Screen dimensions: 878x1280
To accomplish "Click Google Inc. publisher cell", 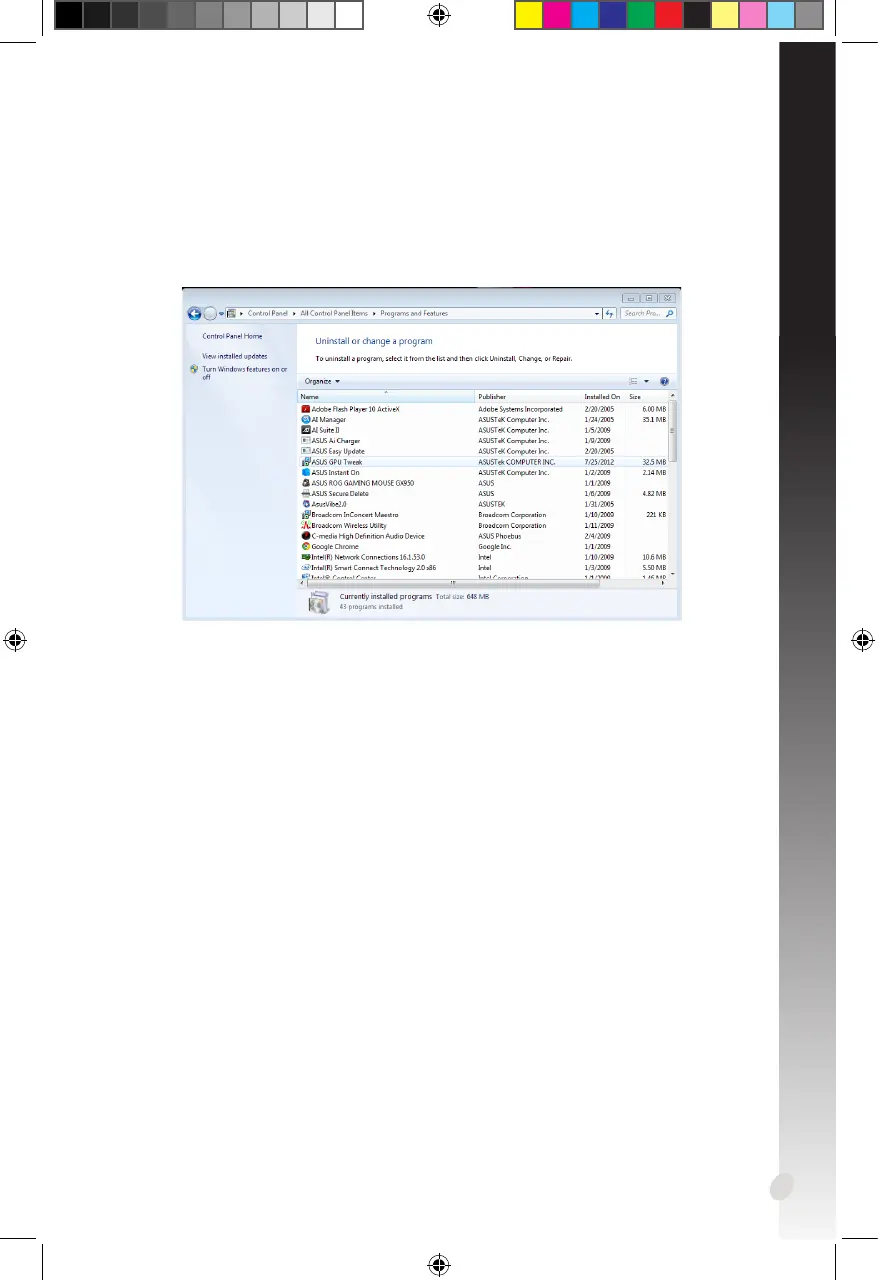I will coord(496,547).
